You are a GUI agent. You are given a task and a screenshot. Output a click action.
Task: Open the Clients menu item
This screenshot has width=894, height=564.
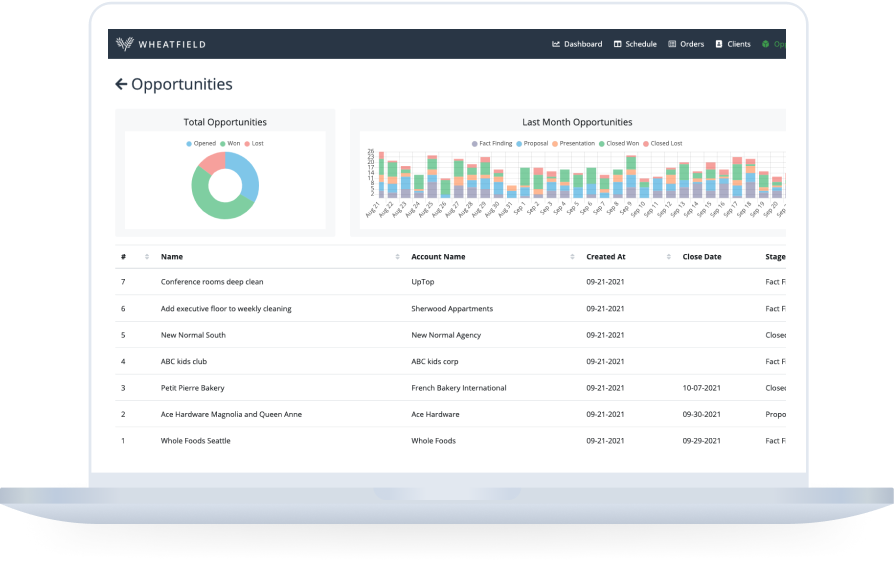pyautogui.click(x=733, y=44)
